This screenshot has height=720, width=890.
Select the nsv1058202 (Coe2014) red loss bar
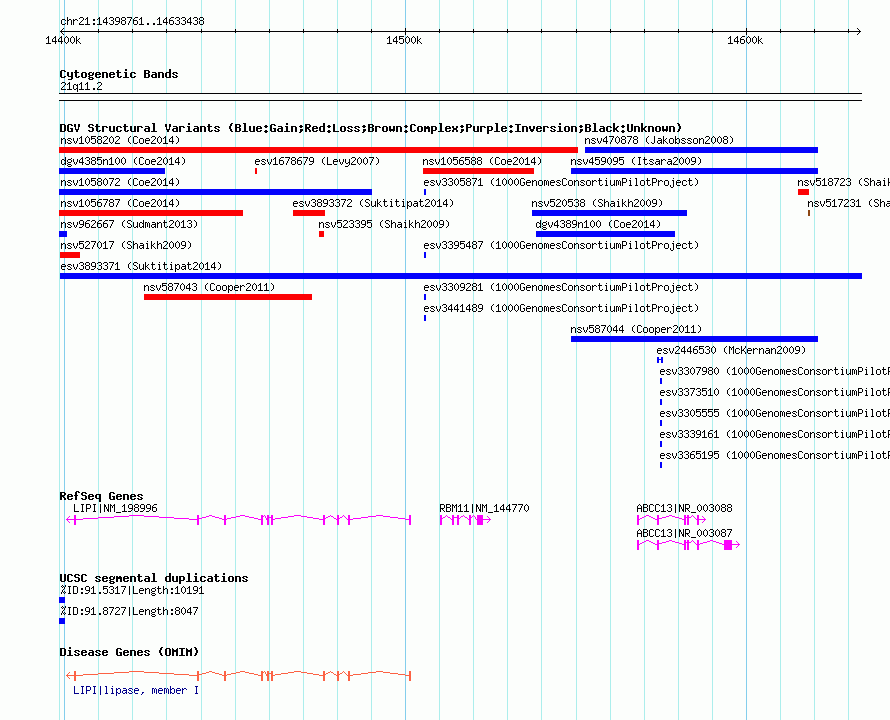point(318,150)
